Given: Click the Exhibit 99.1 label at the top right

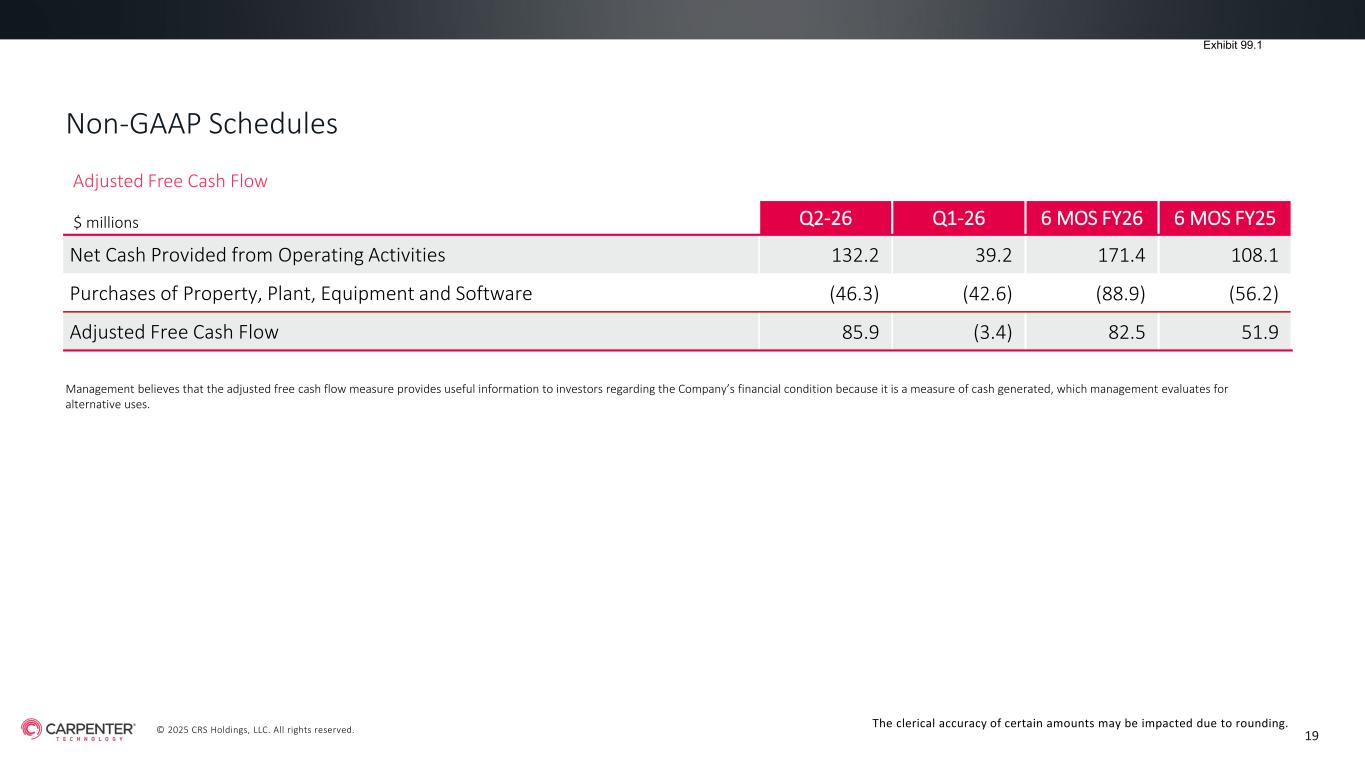Looking at the screenshot, I should [x=1231, y=45].
